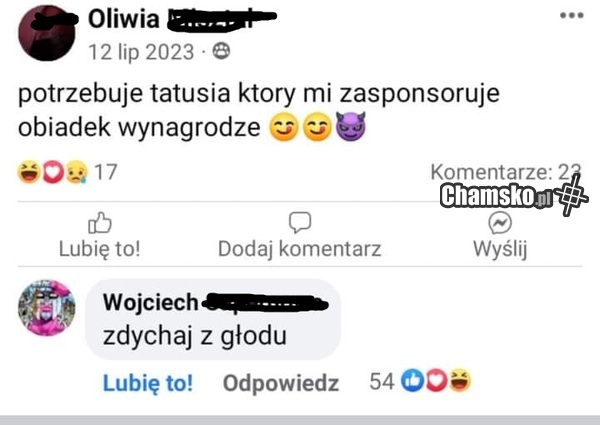
Task: Click the sad reaction on the post
Action: pyautogui.click(x=77, y=172)
